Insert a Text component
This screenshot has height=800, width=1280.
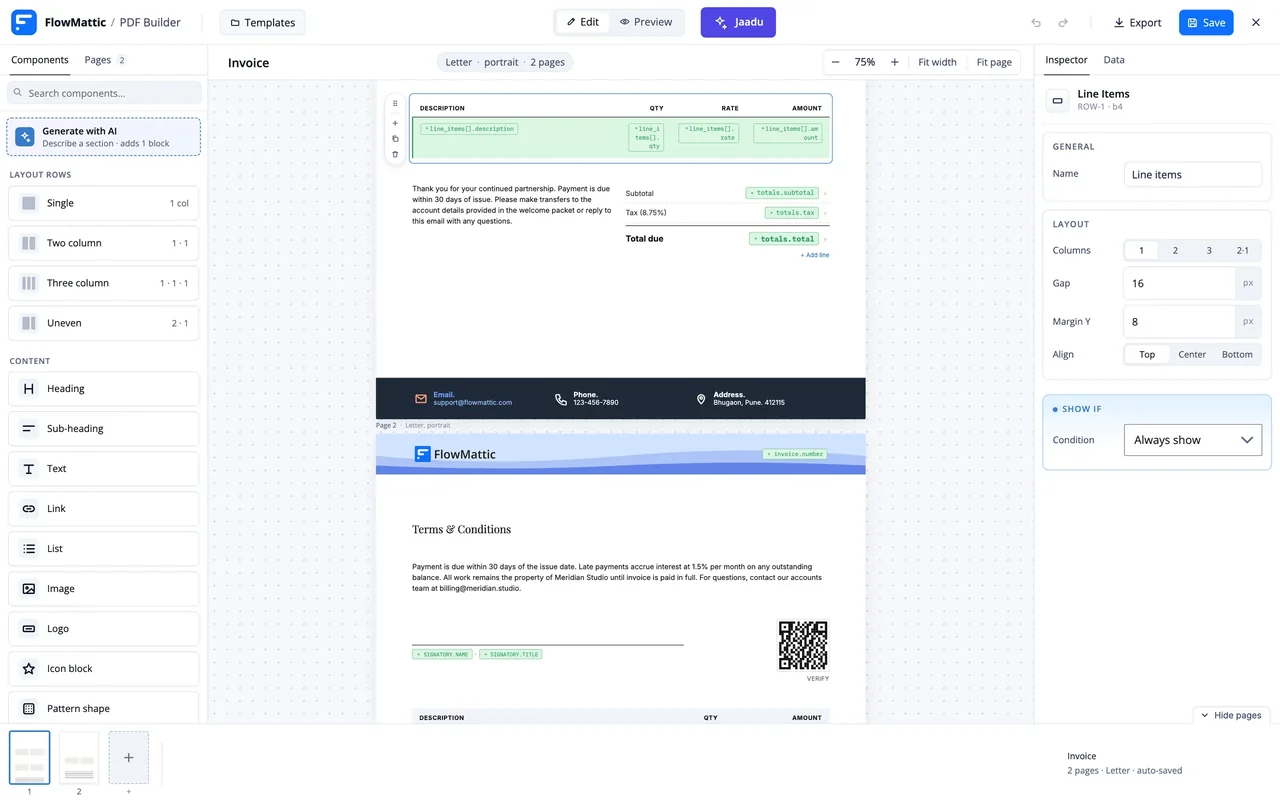pos(103,469)
